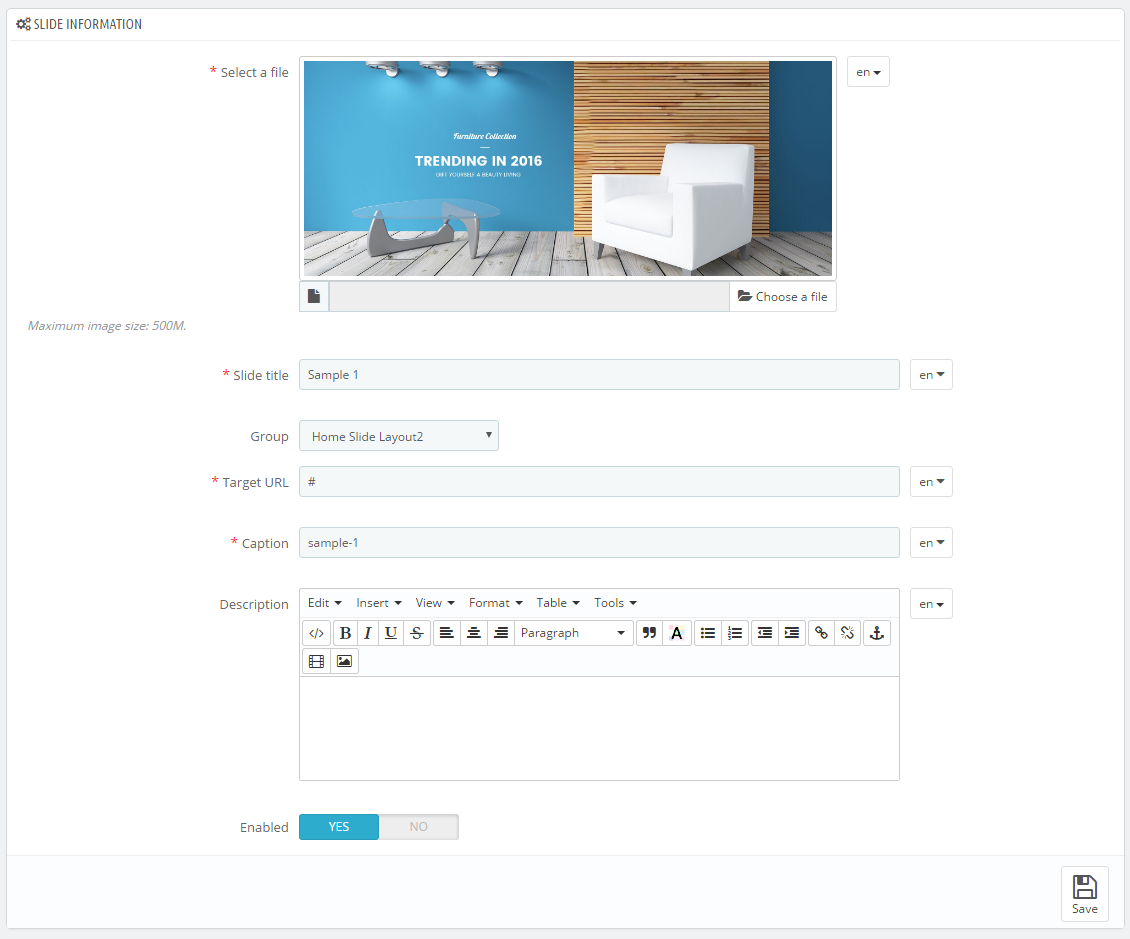Open the Paragraph format dropdown
The image size is (1130, 939).
574,633
